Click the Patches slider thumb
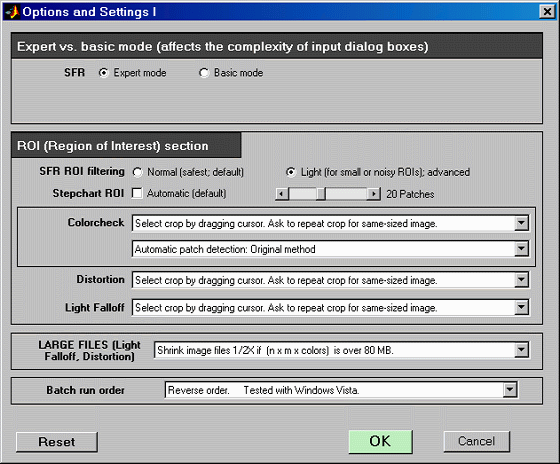Screen dimensions: 560x464 pyautogui.click(x=321, y=194)
